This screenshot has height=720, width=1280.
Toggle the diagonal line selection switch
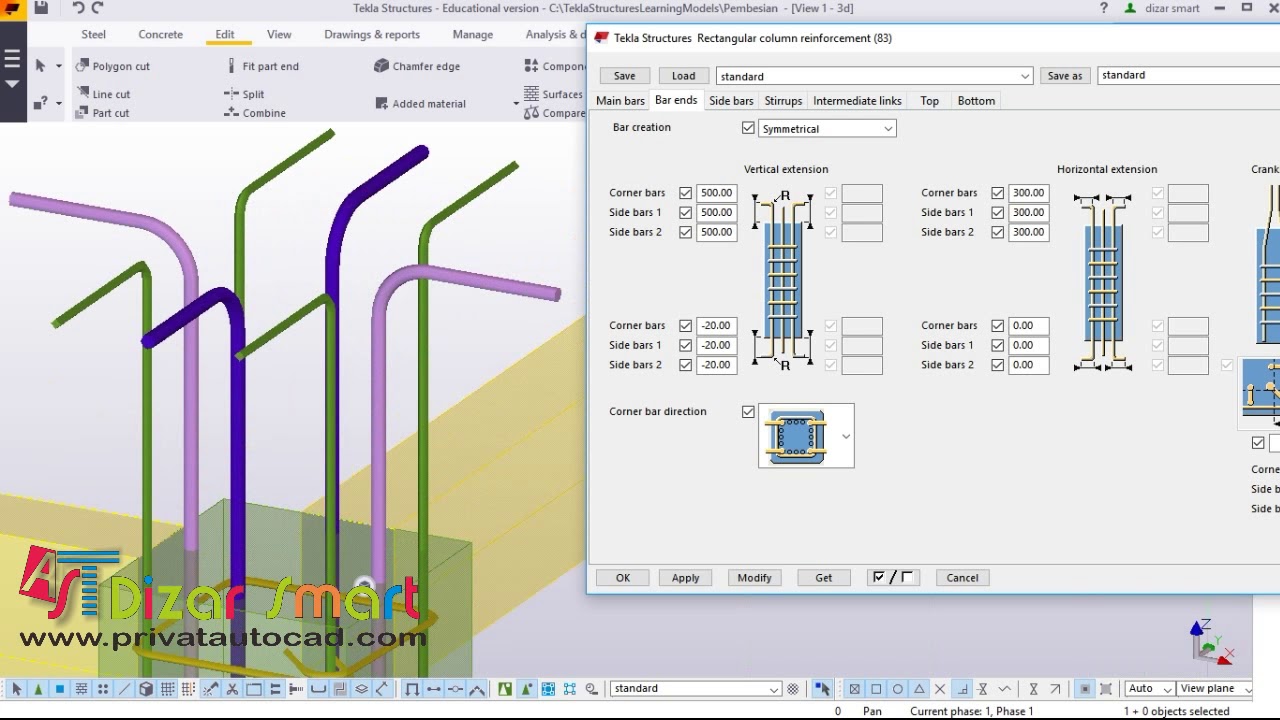(124, 689)
